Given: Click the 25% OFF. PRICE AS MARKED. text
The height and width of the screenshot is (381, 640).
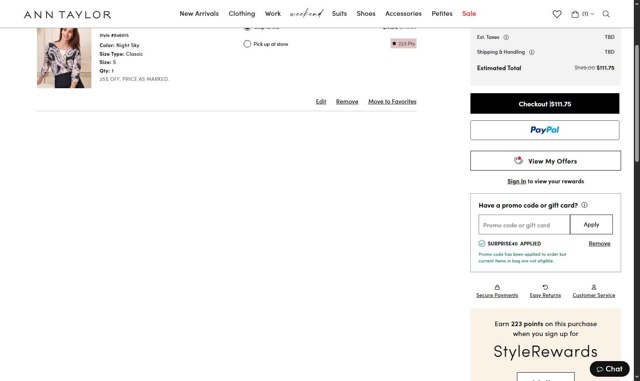Looking at the screenshot, I should pyautogui.click(x=134, y=79).
